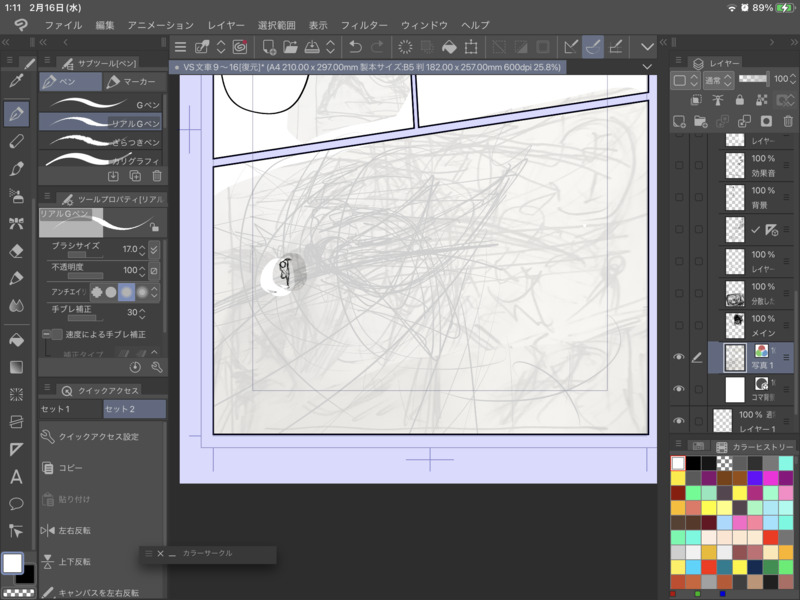Click the 左右反転 quick access button
The width and height of the screenshot is (800, 600).
pos(75,530)
